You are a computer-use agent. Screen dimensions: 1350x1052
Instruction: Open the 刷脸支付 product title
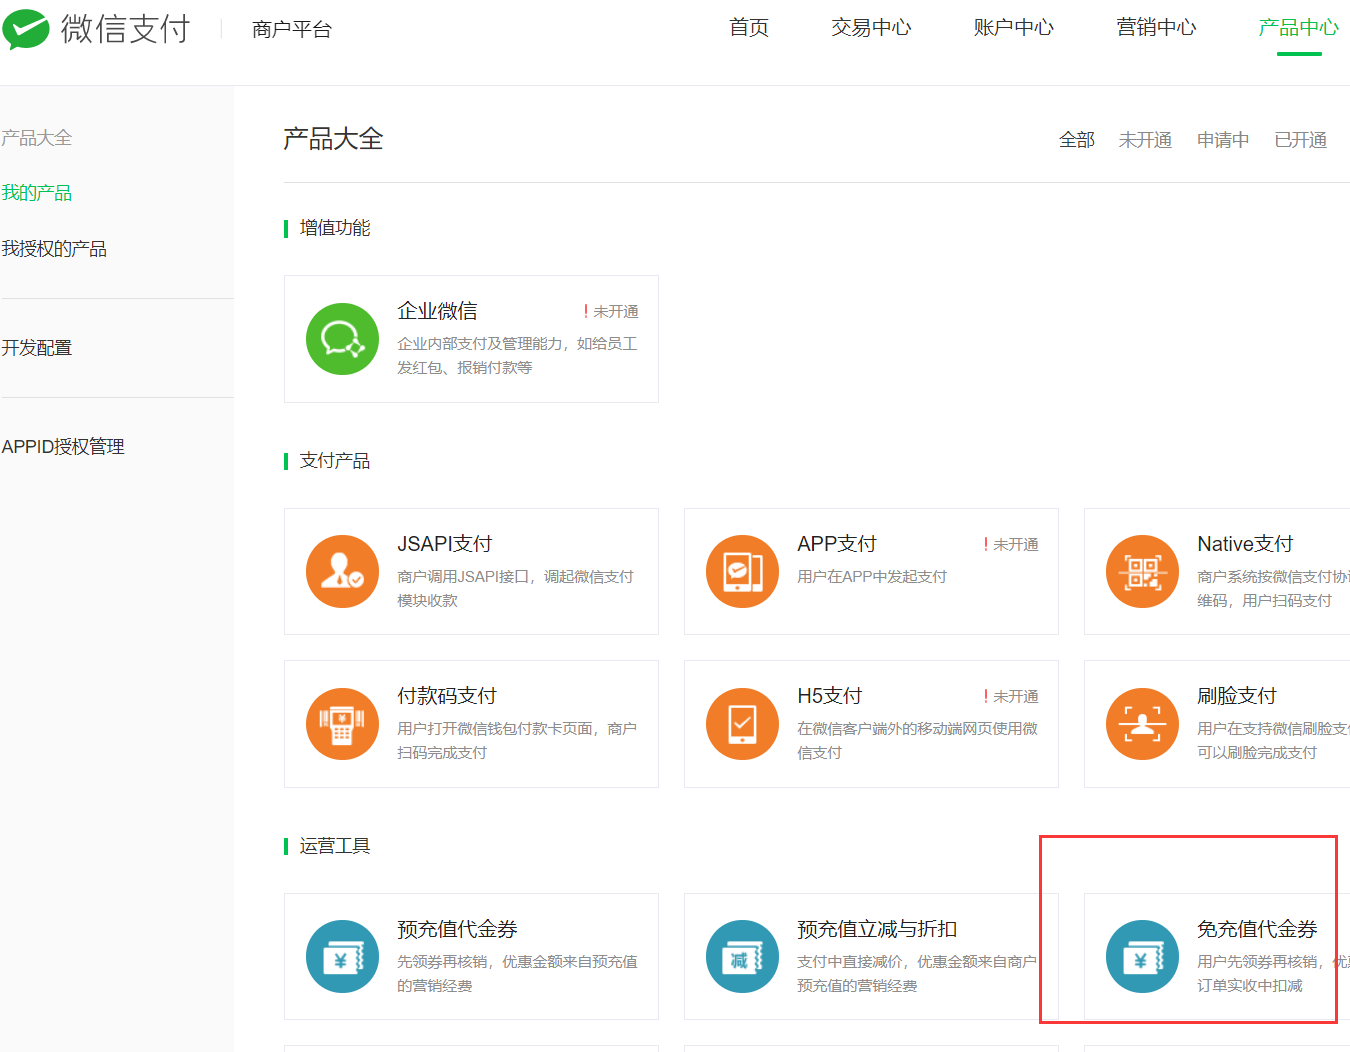(1237, 696)
